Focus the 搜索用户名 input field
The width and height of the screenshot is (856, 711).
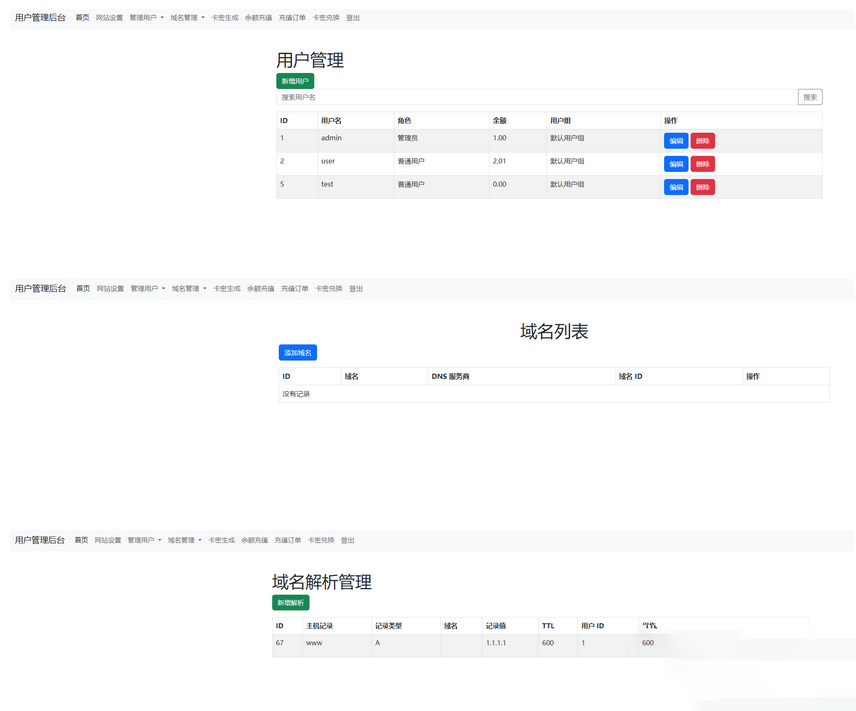pyautogui.click(x=535, y=97)
